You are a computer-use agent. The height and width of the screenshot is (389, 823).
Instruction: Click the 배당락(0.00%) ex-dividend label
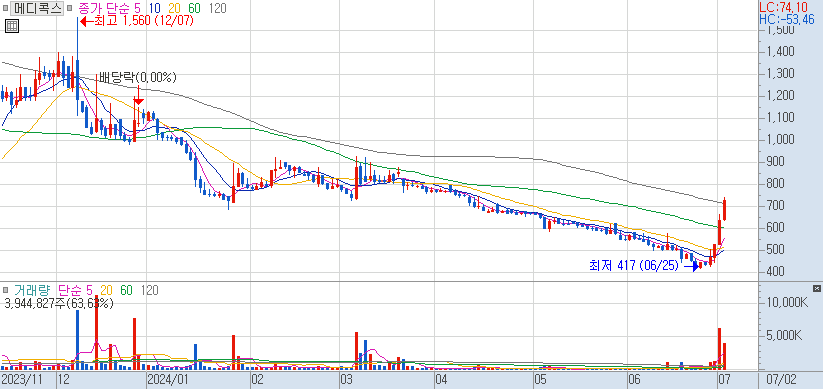pyautogui.click(x=138, y=78)
